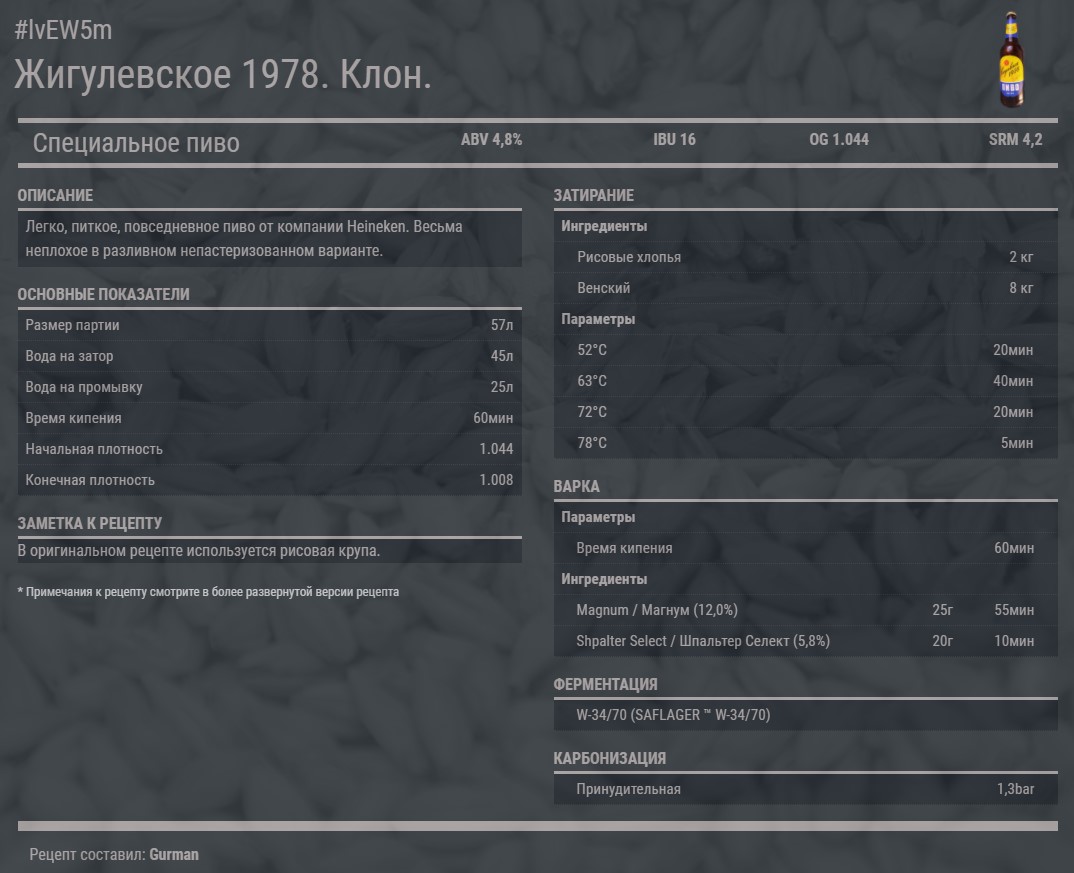Click the Shpalter boil time 10мин

click(1014, 641)
